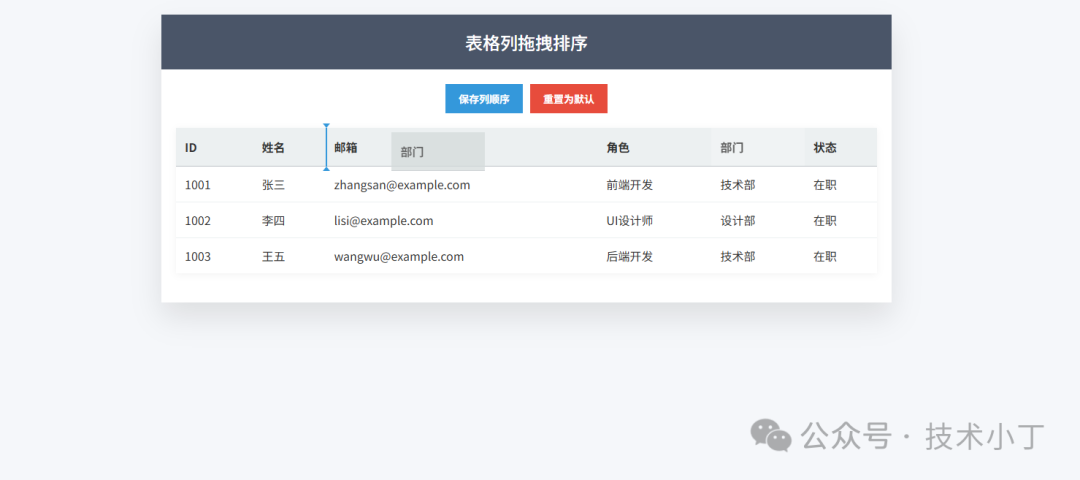The image size is (1080, 480).
Task: Select the UI设计师 role cell
Action: [629, 221]
